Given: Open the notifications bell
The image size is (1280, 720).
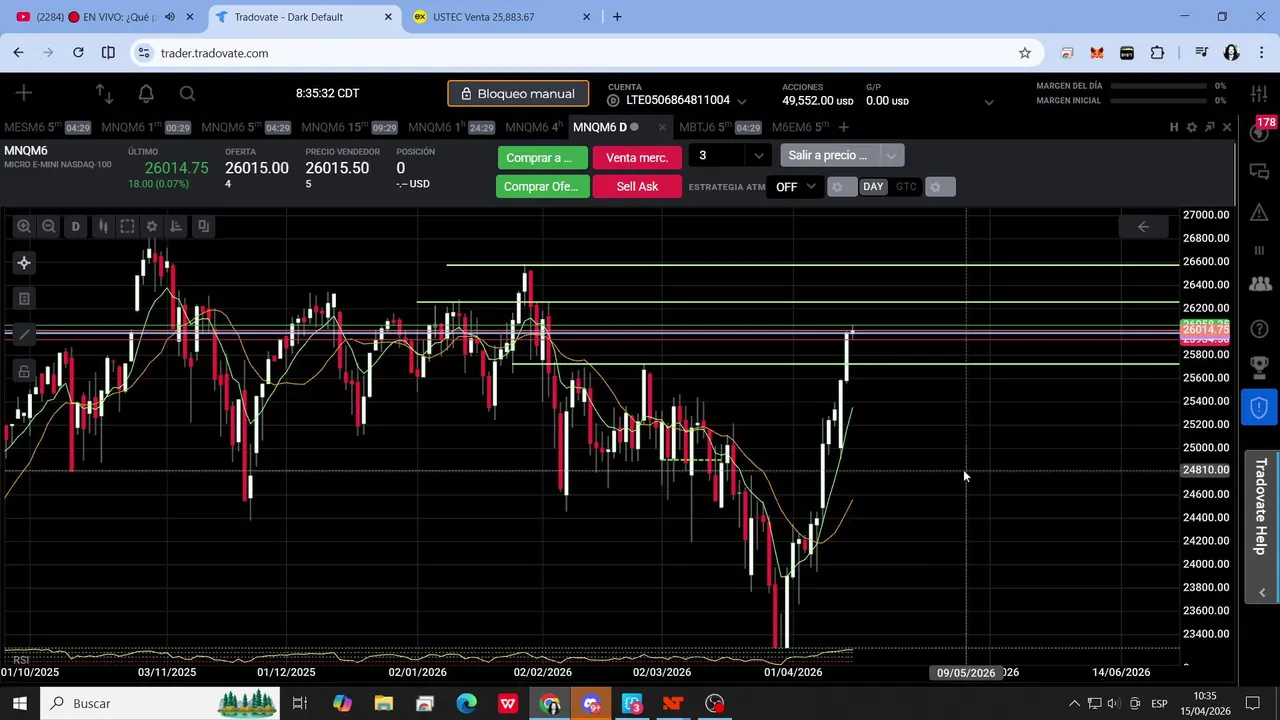Looking at the screenshot, I should [x=146, y=93].
